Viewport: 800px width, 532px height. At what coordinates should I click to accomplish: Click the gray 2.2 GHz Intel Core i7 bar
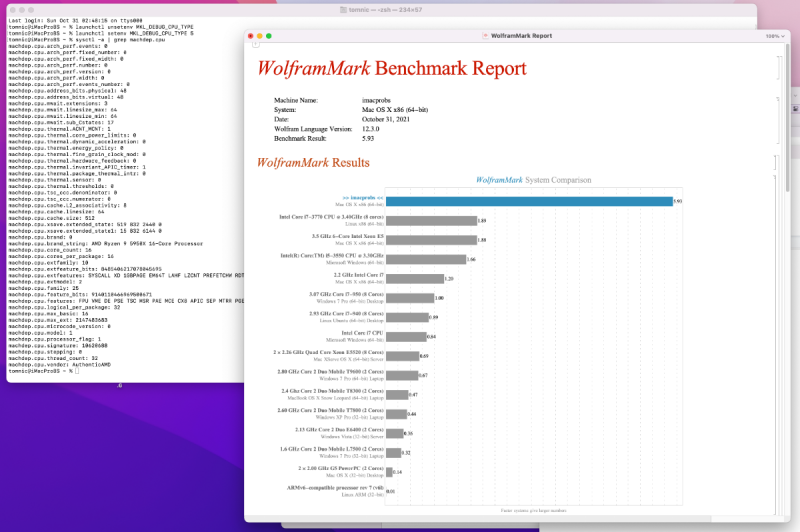click(x=415, y=278)
